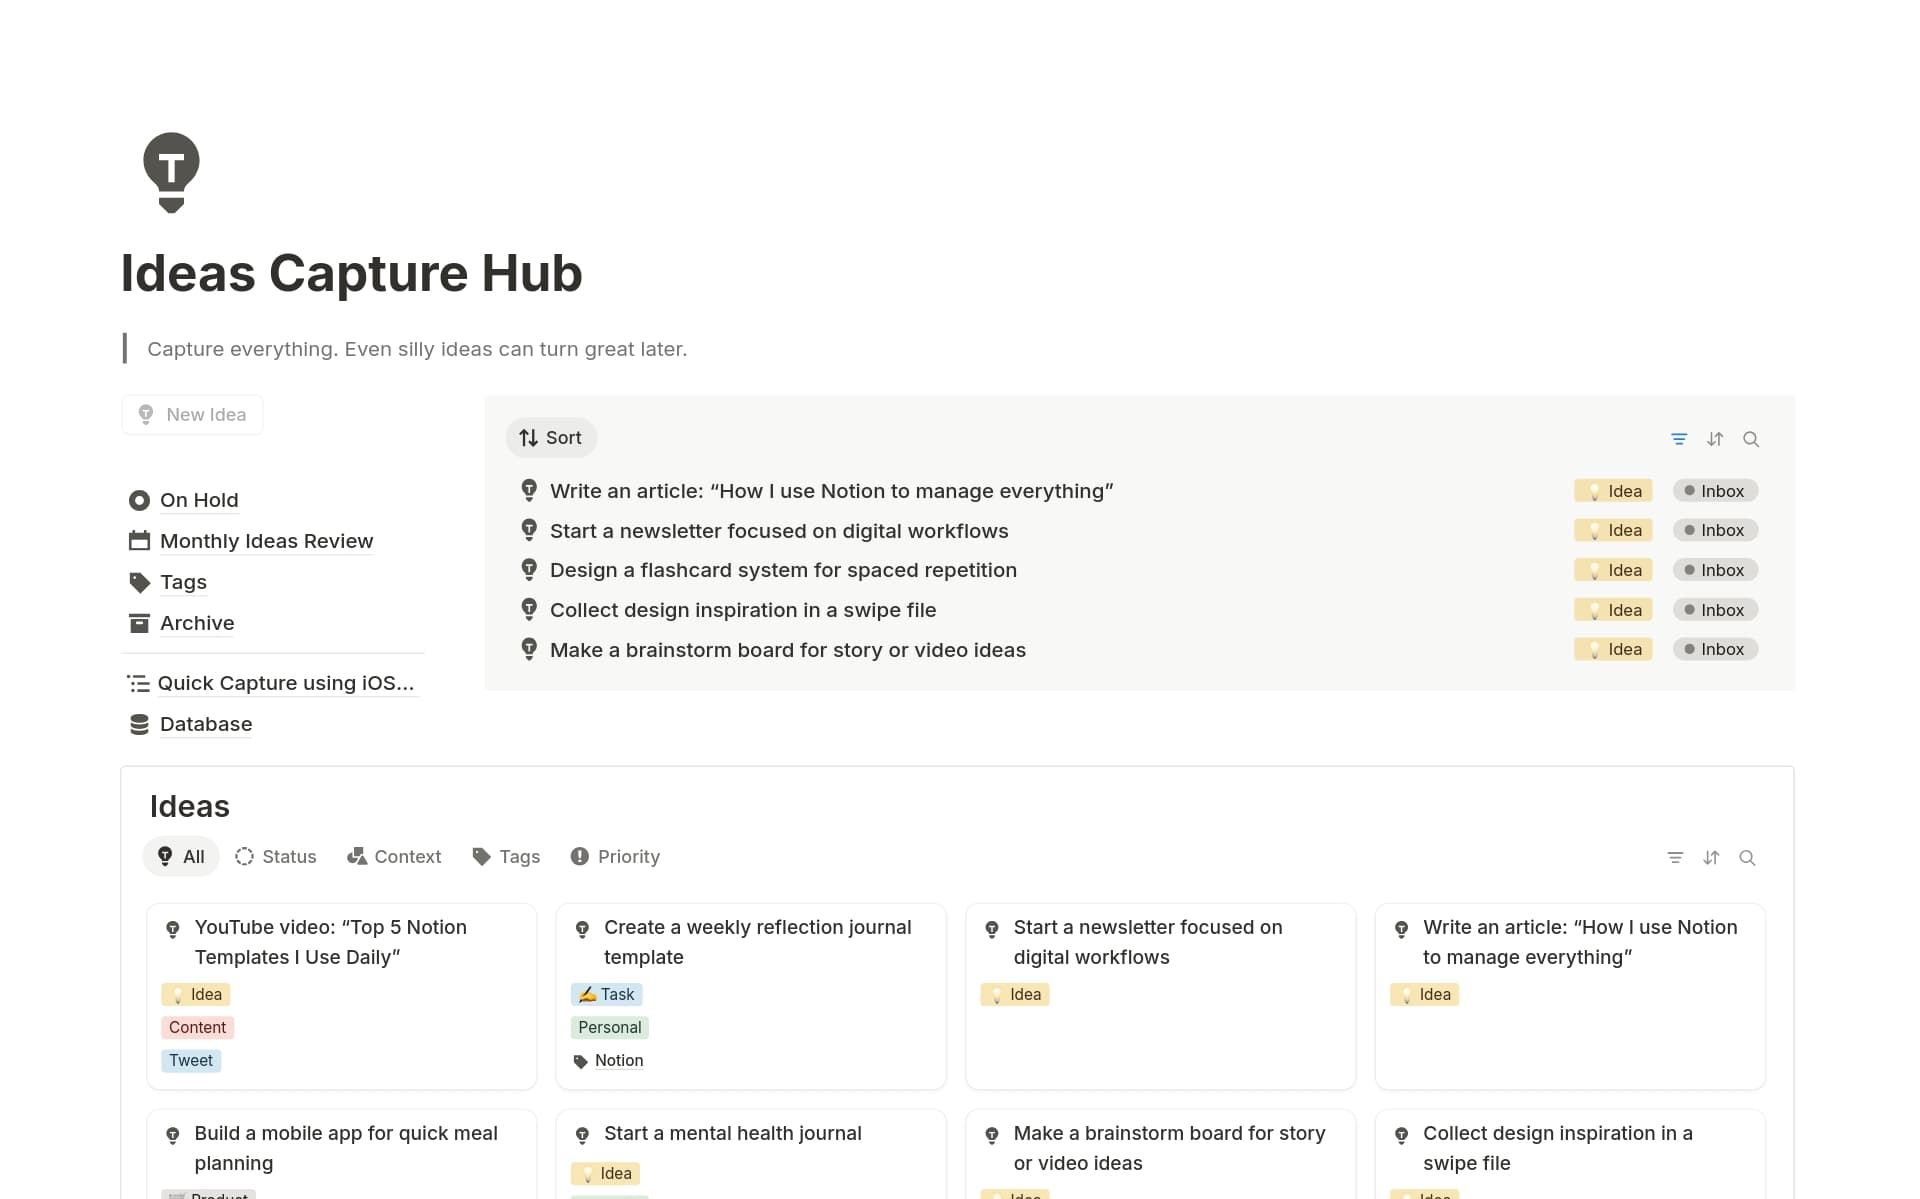Viewport: 1920px width, 1199px height.
Task: Click the search magnifier on the Ideas gallery
Action: (x=1748, y=857)
